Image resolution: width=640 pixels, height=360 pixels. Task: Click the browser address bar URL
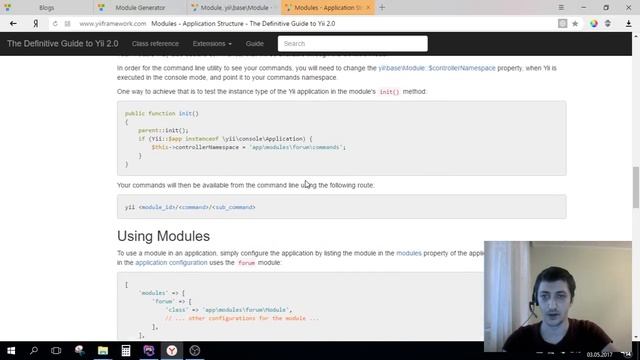[113, 24]
